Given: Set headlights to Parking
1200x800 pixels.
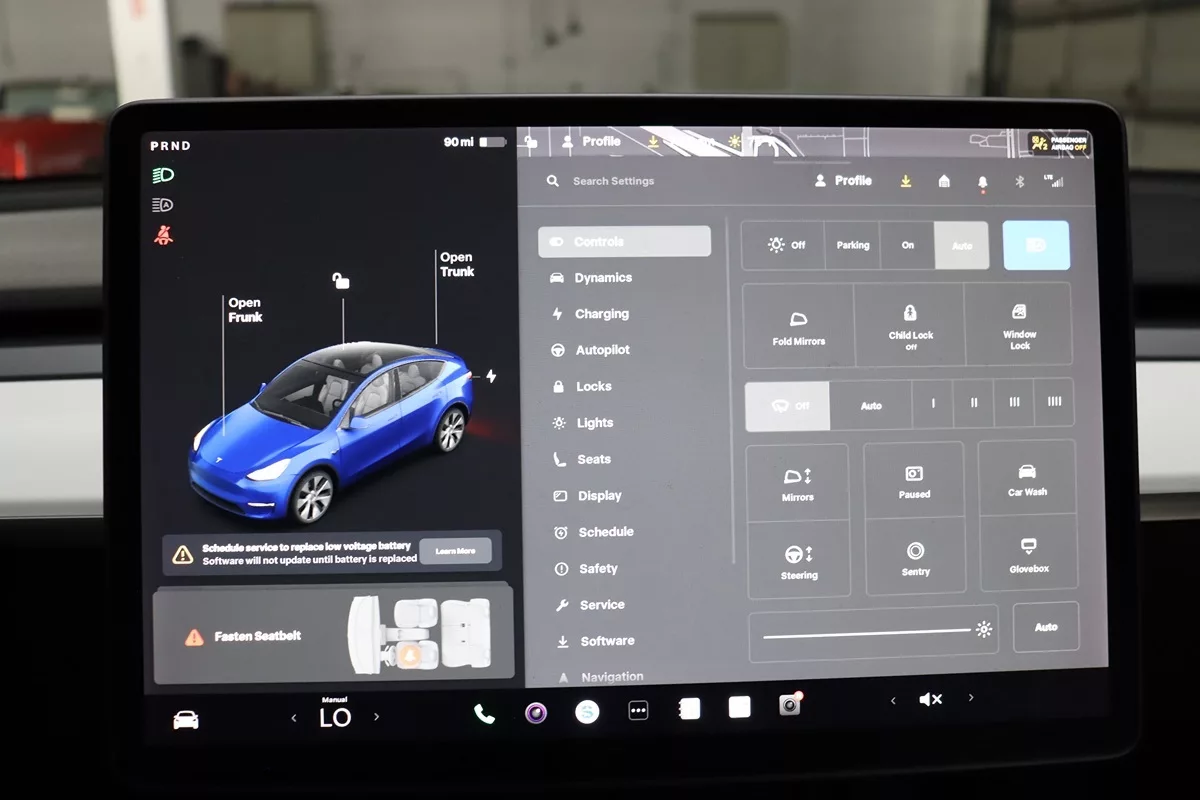Looking at the screenshot, I should (x=853, y=245).
